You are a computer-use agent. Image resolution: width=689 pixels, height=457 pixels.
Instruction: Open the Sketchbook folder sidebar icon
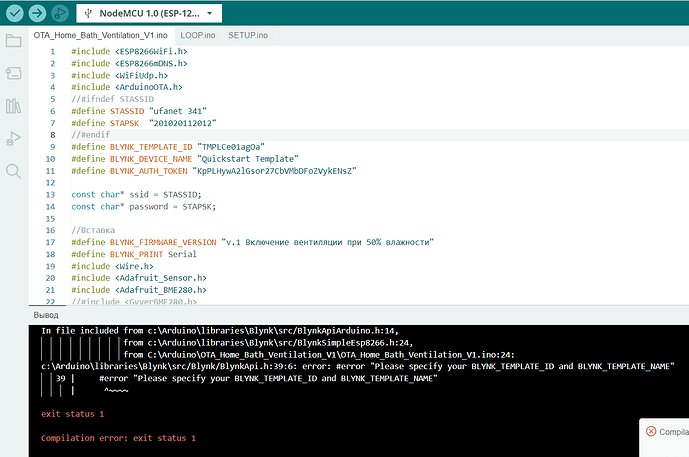coord(14,41)
